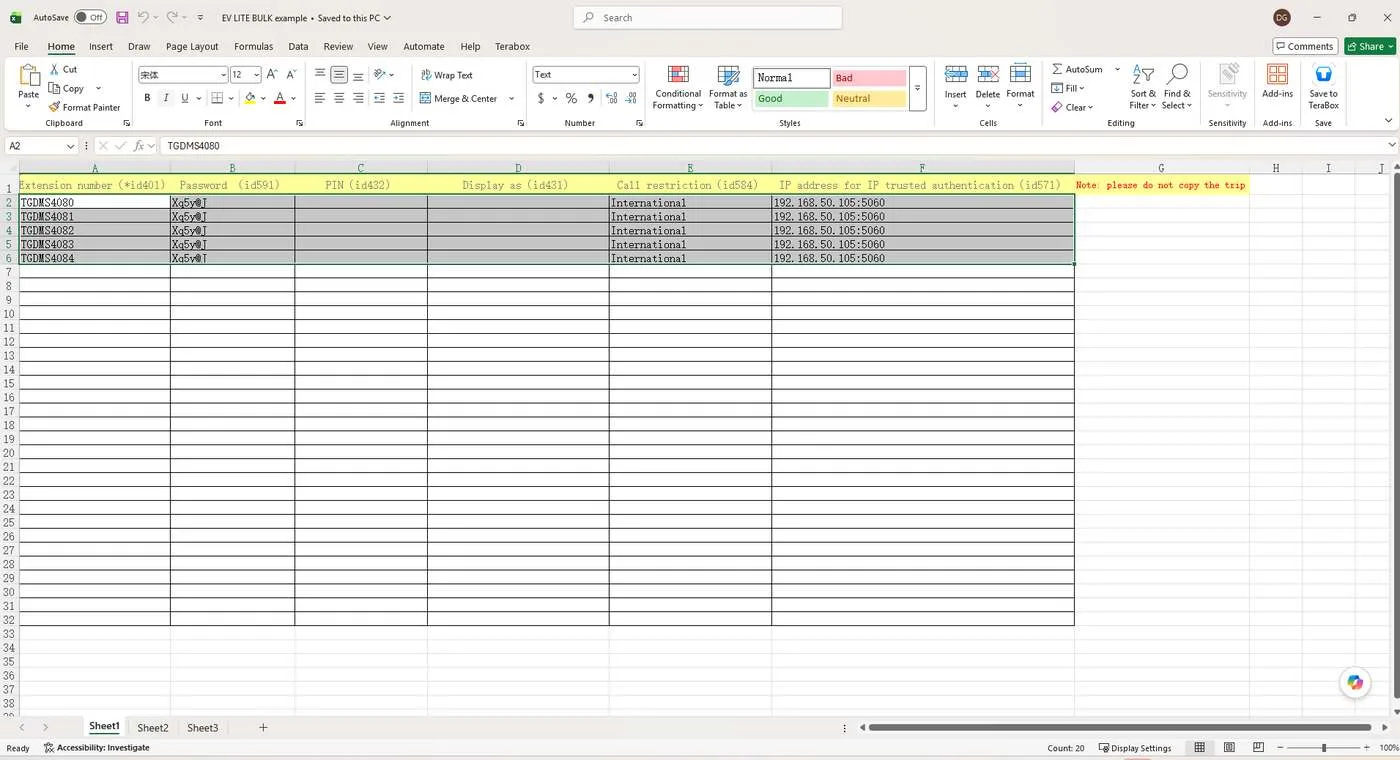Italicize text using the I button
The width and height of the screenshot is (1400, 760).
pos(166,98)
